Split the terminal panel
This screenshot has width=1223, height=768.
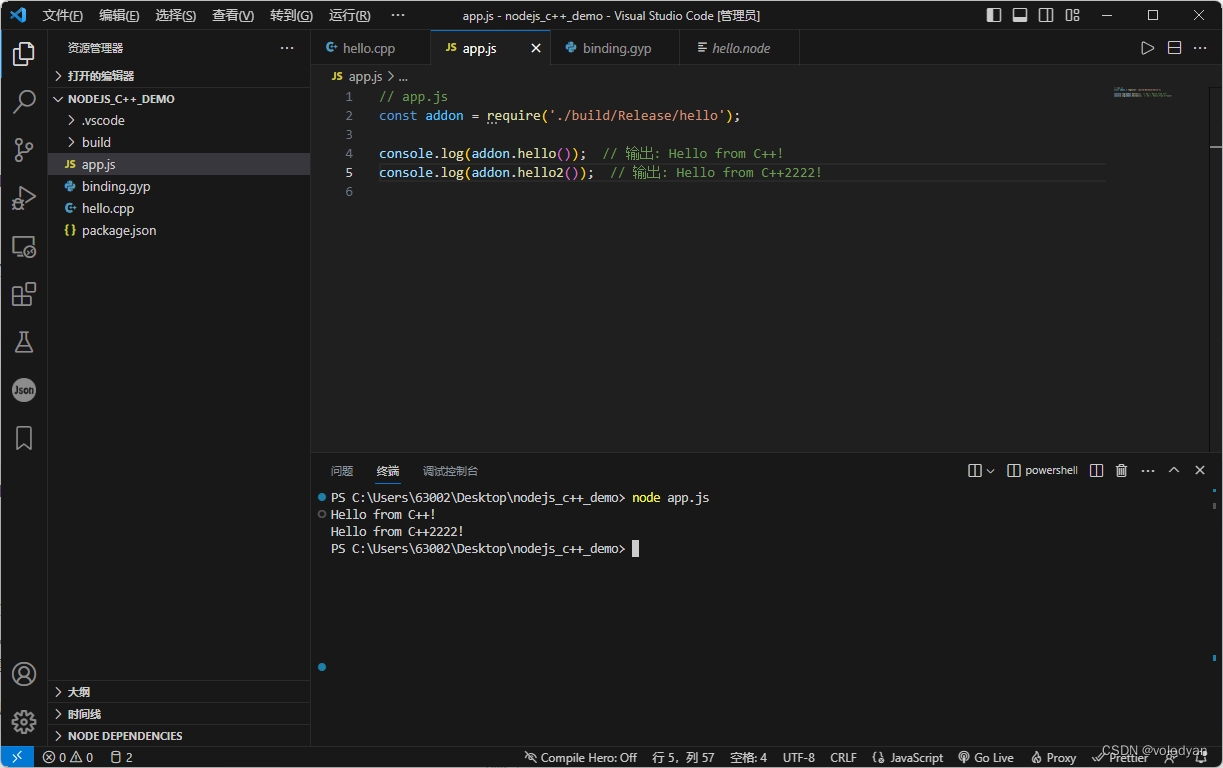tap(1096, 470)
